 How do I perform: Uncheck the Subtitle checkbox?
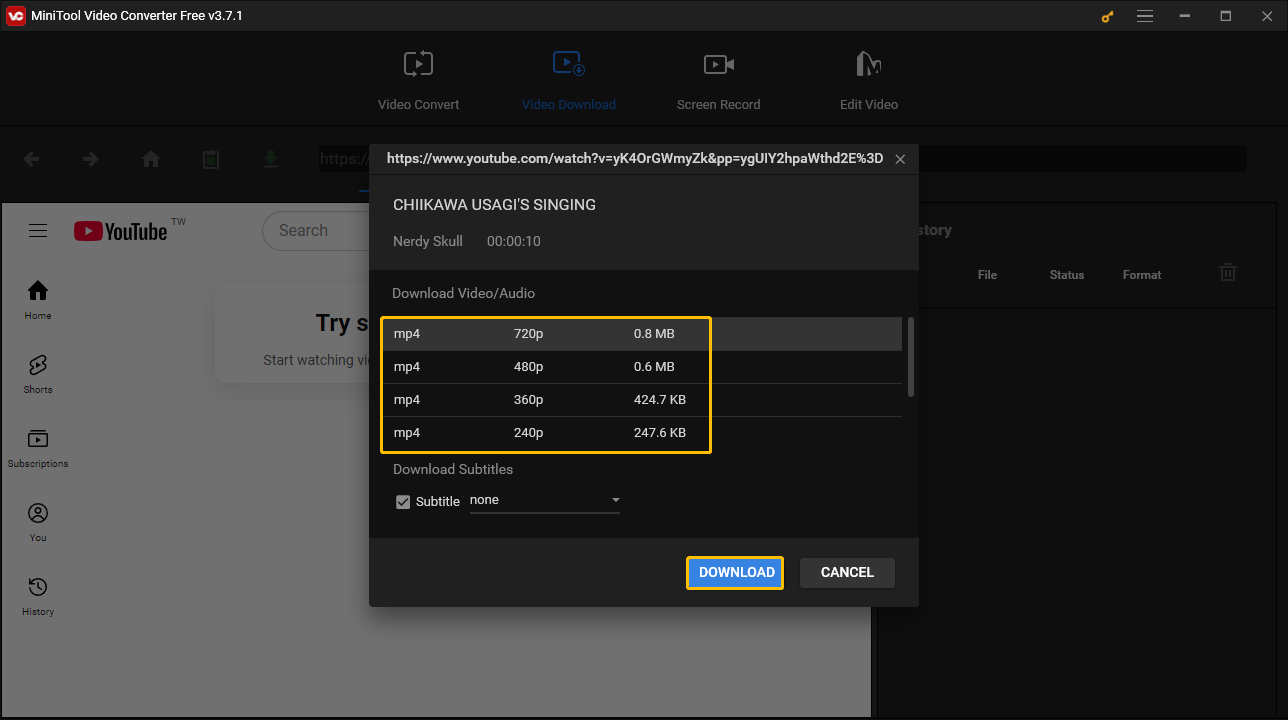click(x=403, y=502)
